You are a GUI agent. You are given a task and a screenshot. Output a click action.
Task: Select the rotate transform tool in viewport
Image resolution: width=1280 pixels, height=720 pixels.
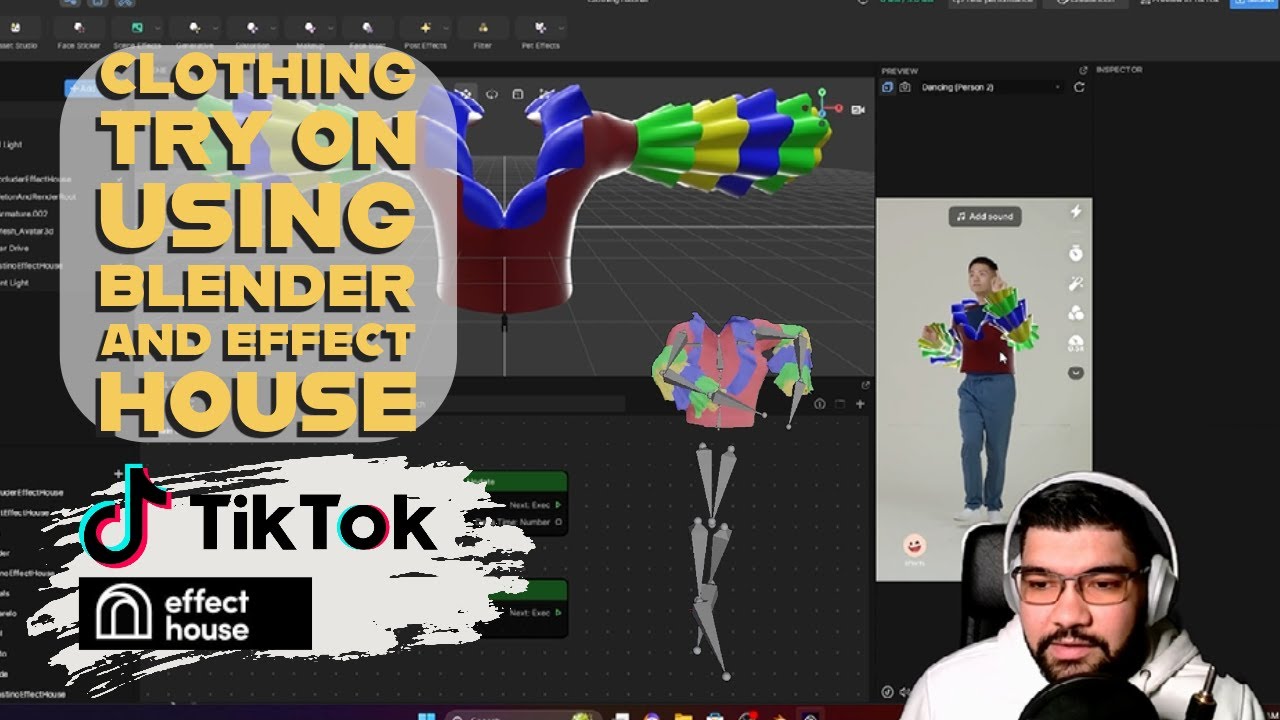491,94
